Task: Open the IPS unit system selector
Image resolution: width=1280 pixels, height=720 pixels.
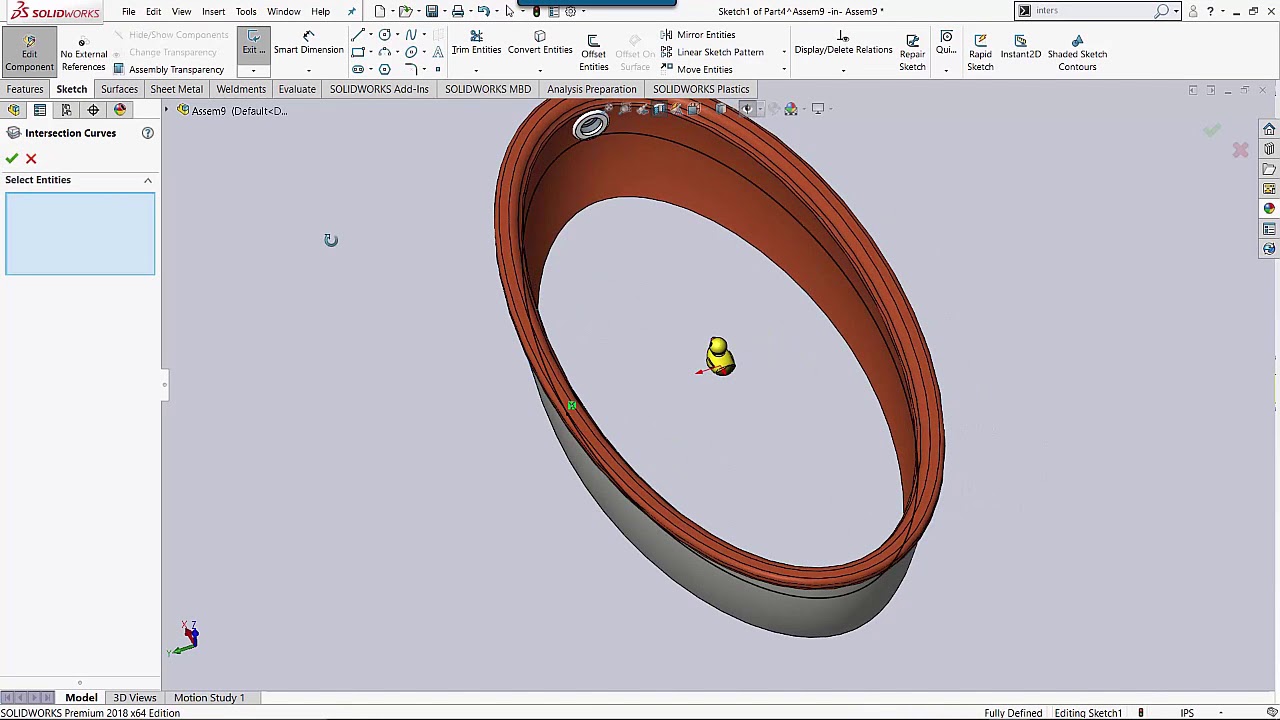Action: (1187, 713)
